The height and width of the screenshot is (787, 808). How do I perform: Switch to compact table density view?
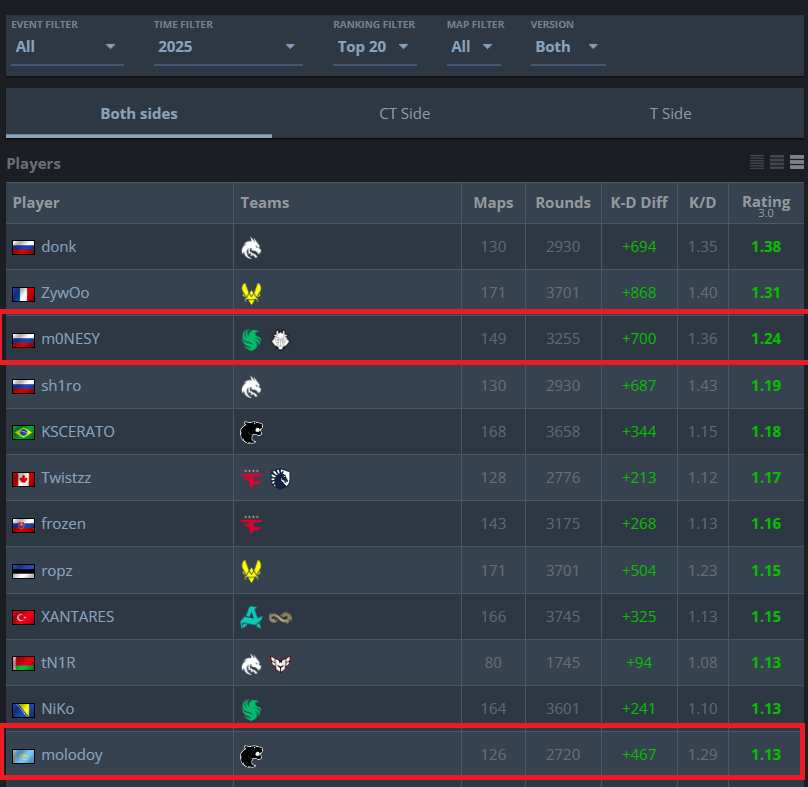pos(757,162)
